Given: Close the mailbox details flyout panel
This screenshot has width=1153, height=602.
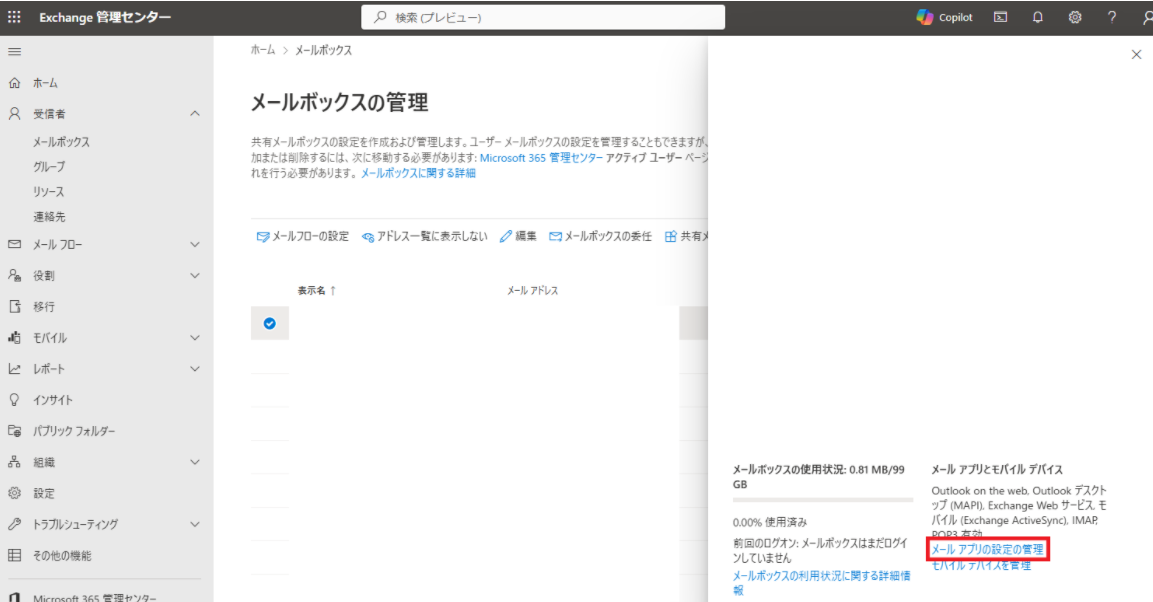Looking at the screenshot, I should (1136, 54).
